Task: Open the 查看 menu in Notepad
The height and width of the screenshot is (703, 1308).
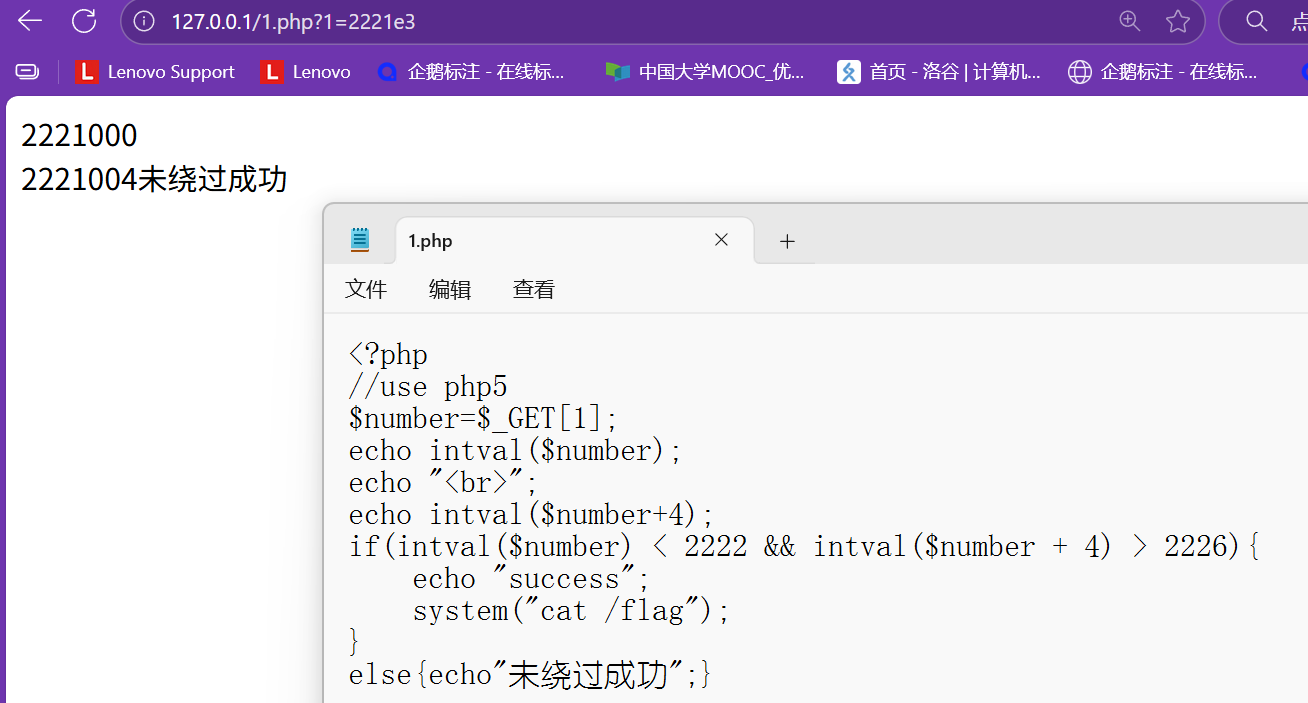Action: point(534,290)
